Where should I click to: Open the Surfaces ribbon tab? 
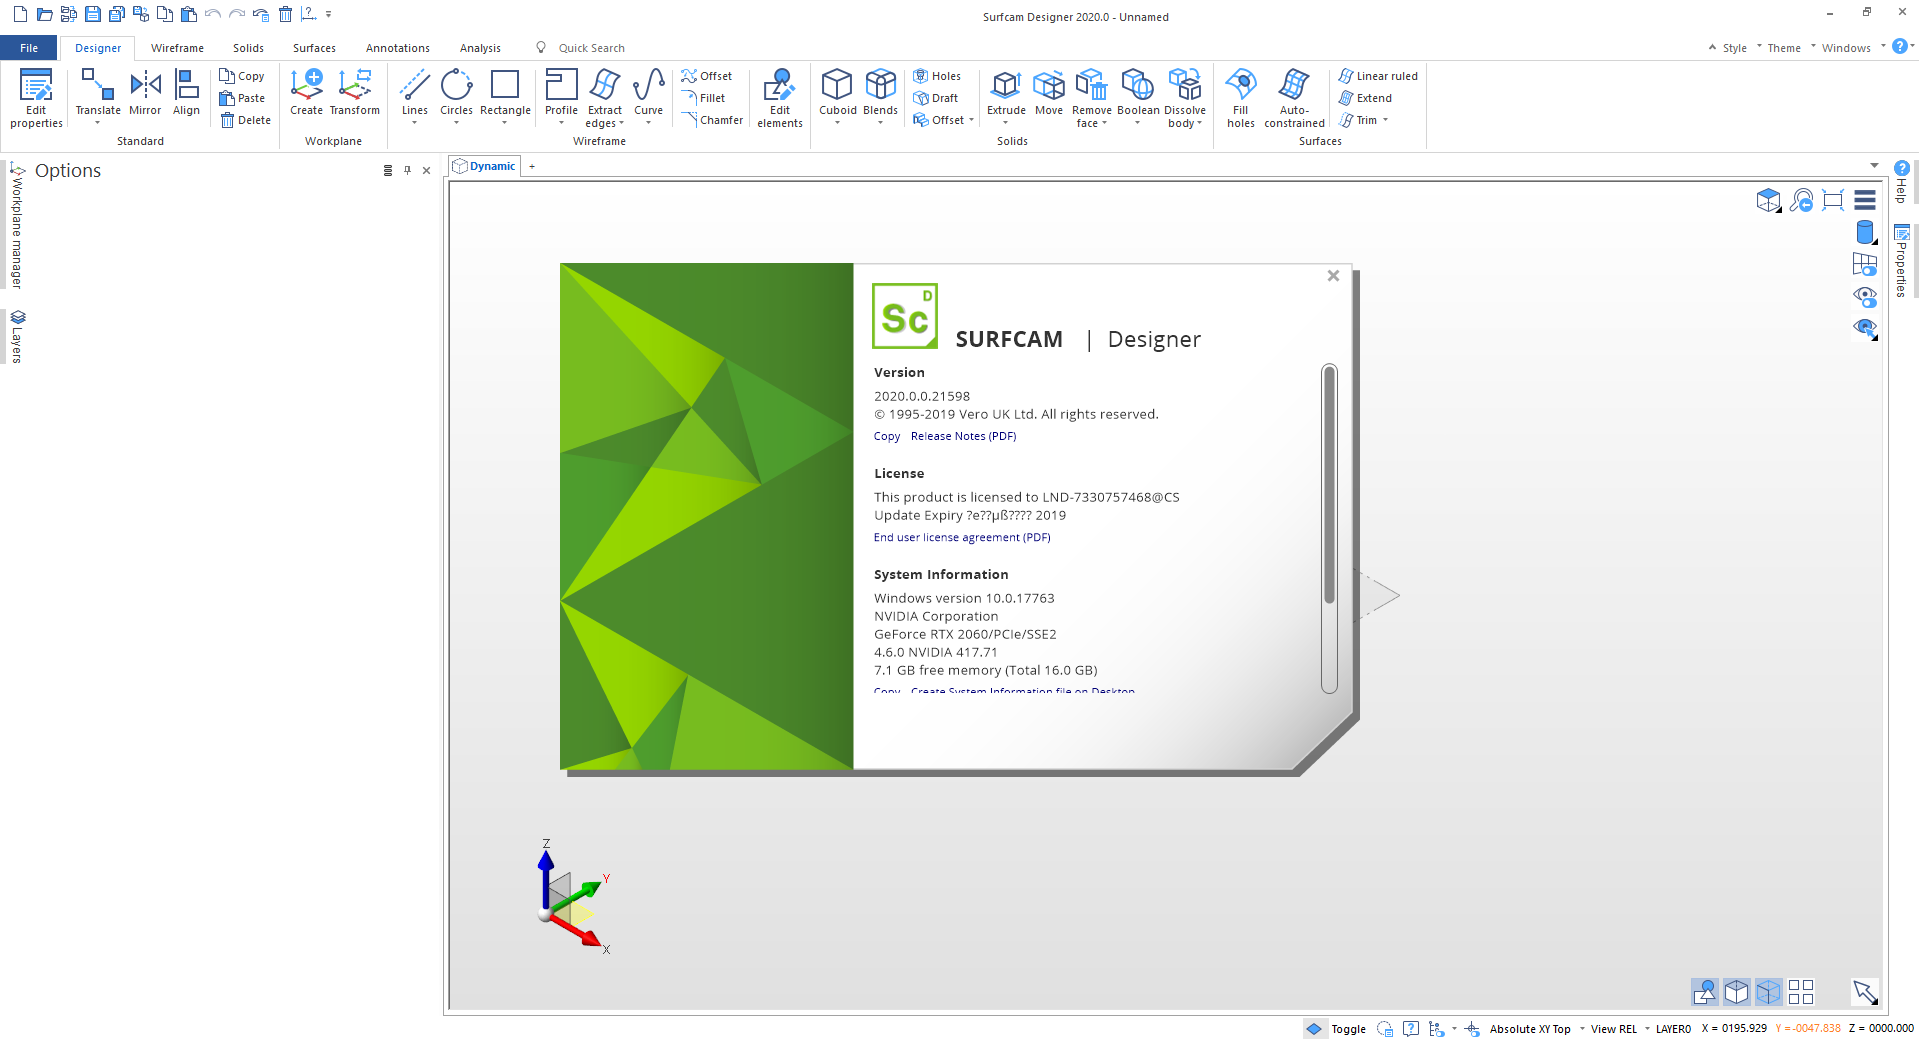pyautogui.click(x=314, y=48)
